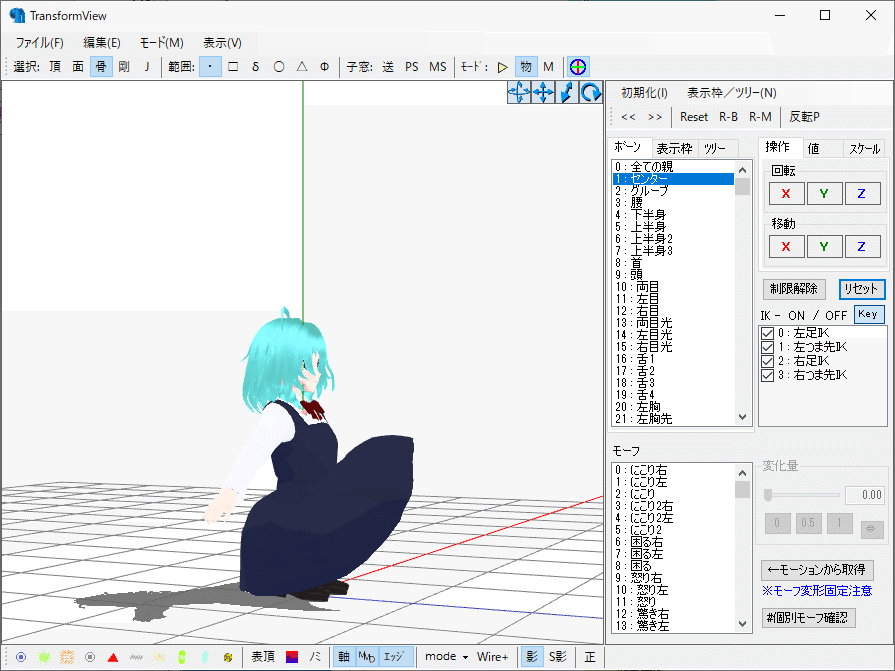Uncheck the 2 : 右足IK checkbox
This screenshot has height=671, width=895.
768,361
